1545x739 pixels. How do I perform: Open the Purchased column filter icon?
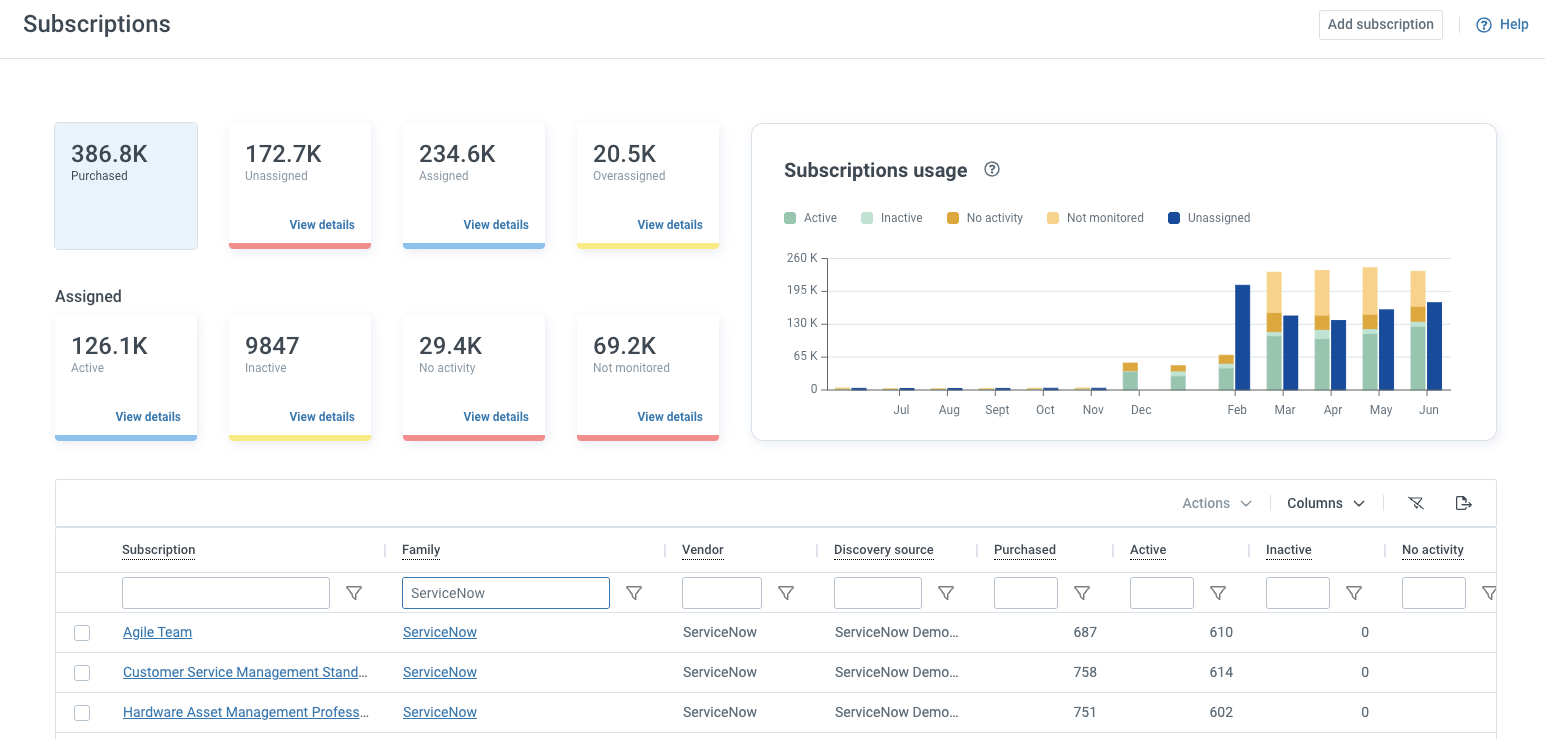(1082, 593)
